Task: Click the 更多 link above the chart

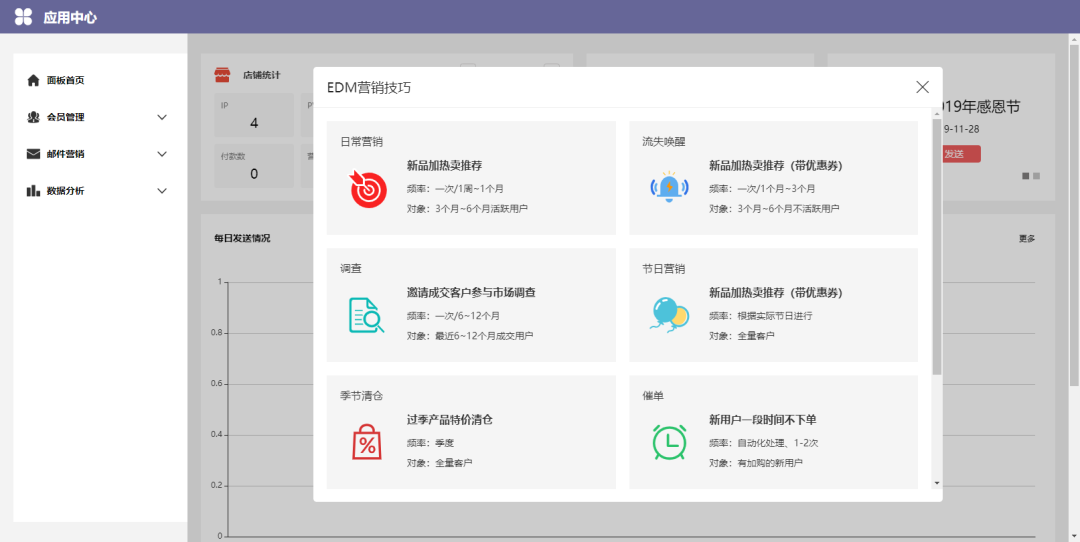Action: point(1027,238)
